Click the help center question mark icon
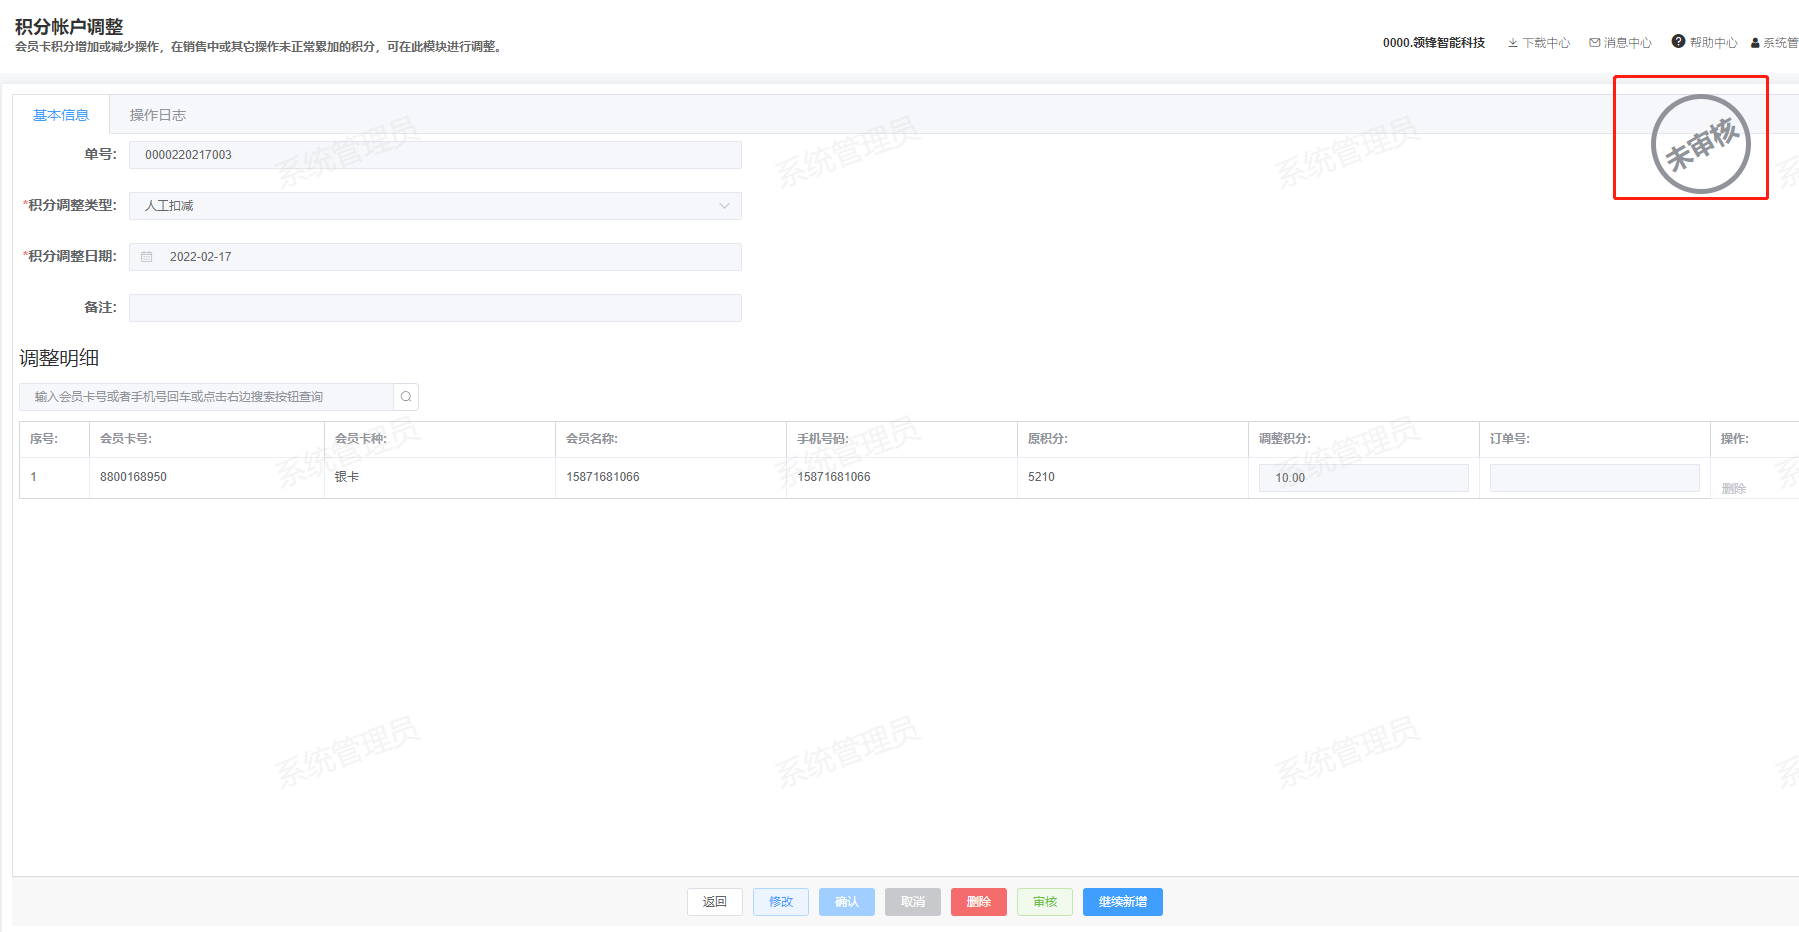Screen dimensions: 1799x932 coord(1678,42)
